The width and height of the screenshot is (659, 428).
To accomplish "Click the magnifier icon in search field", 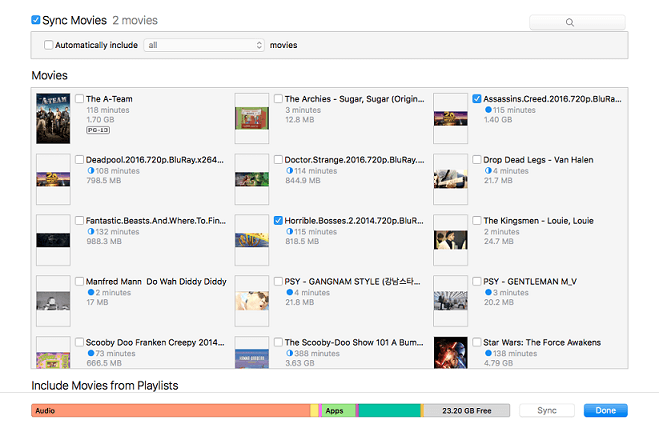I will (x=570, y=22).
